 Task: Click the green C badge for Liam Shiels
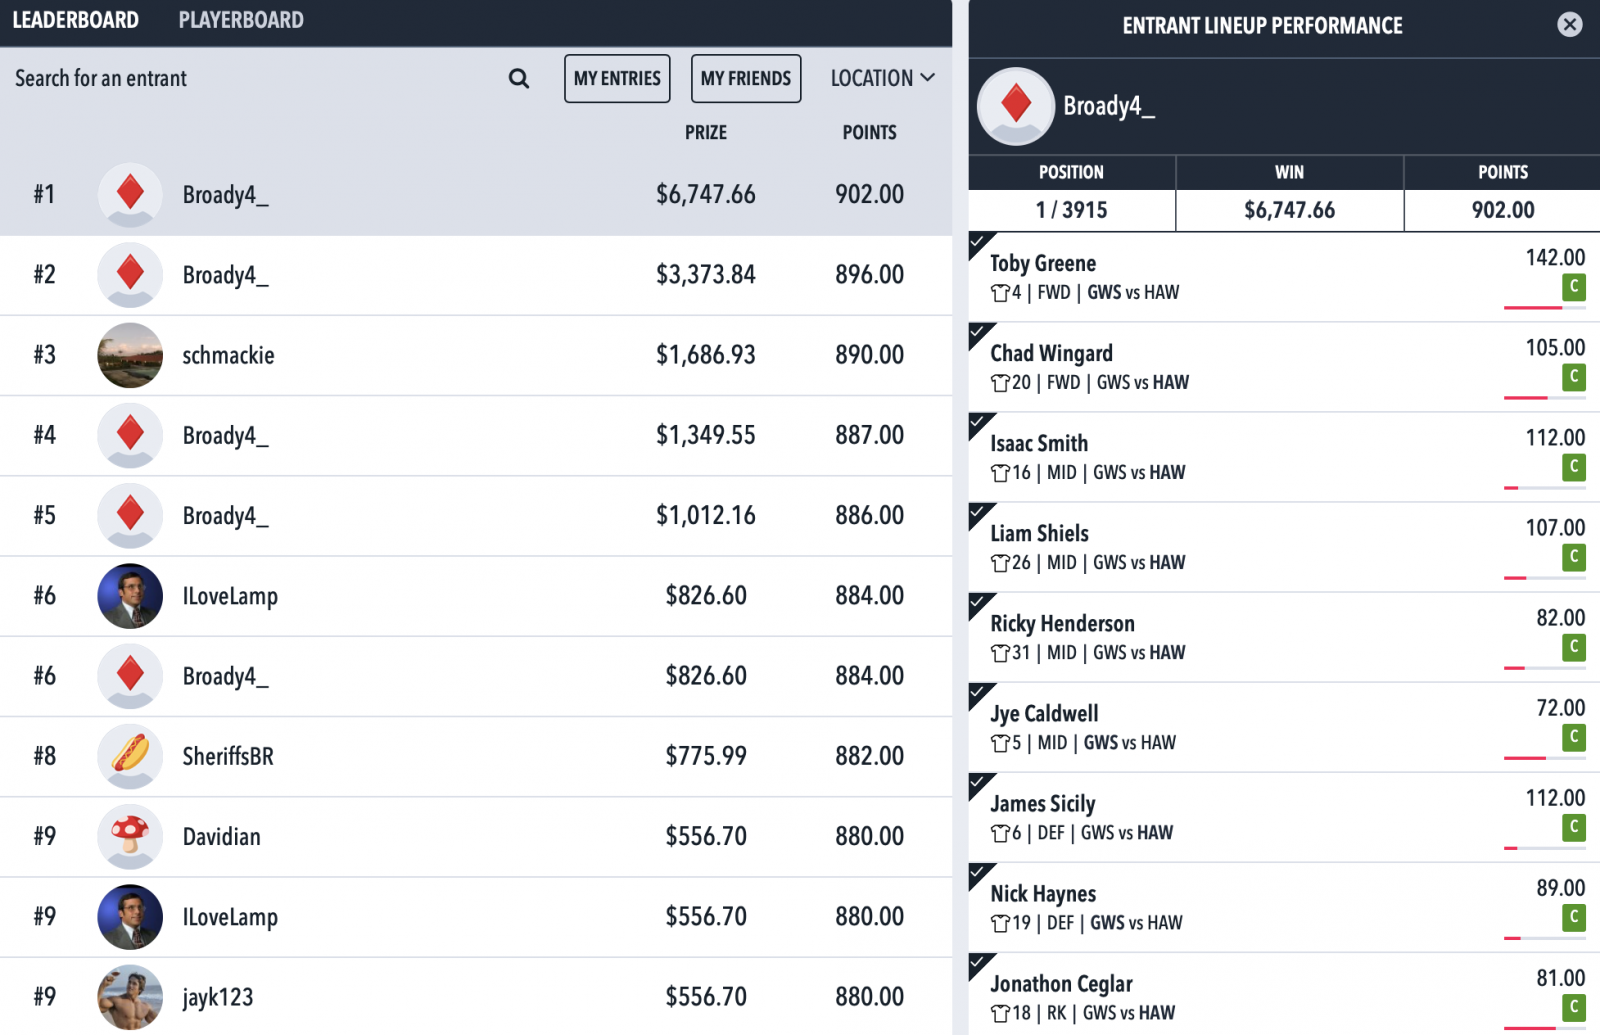(1574, 557)
